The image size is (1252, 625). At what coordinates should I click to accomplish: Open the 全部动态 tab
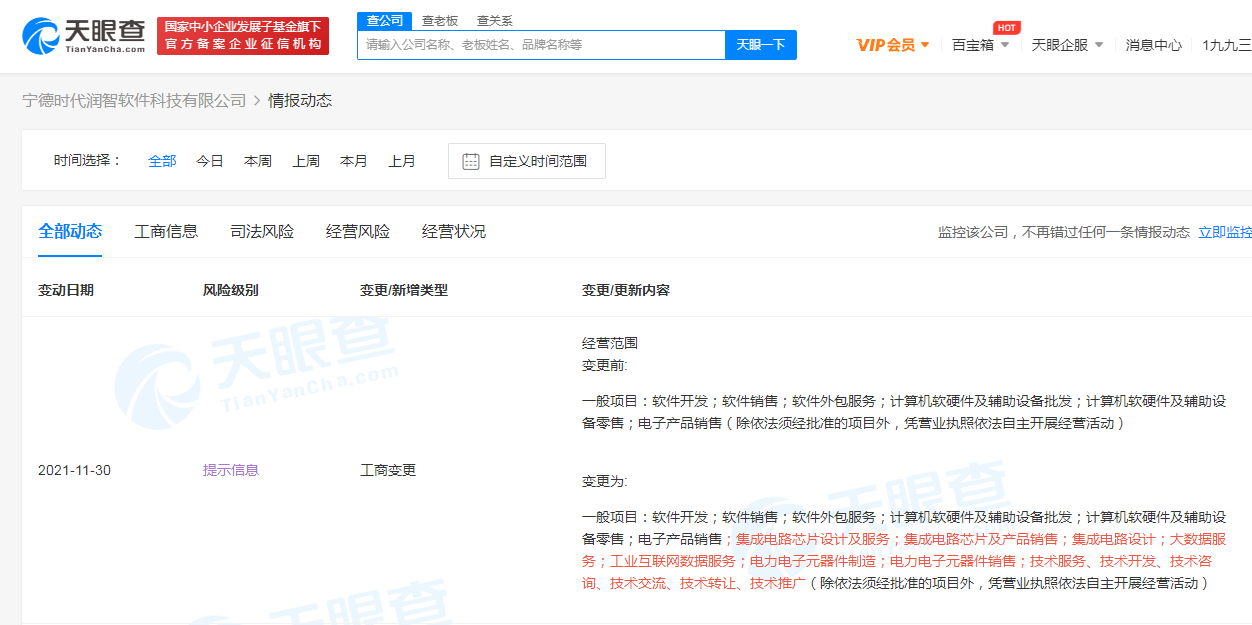tap(70, 231)
